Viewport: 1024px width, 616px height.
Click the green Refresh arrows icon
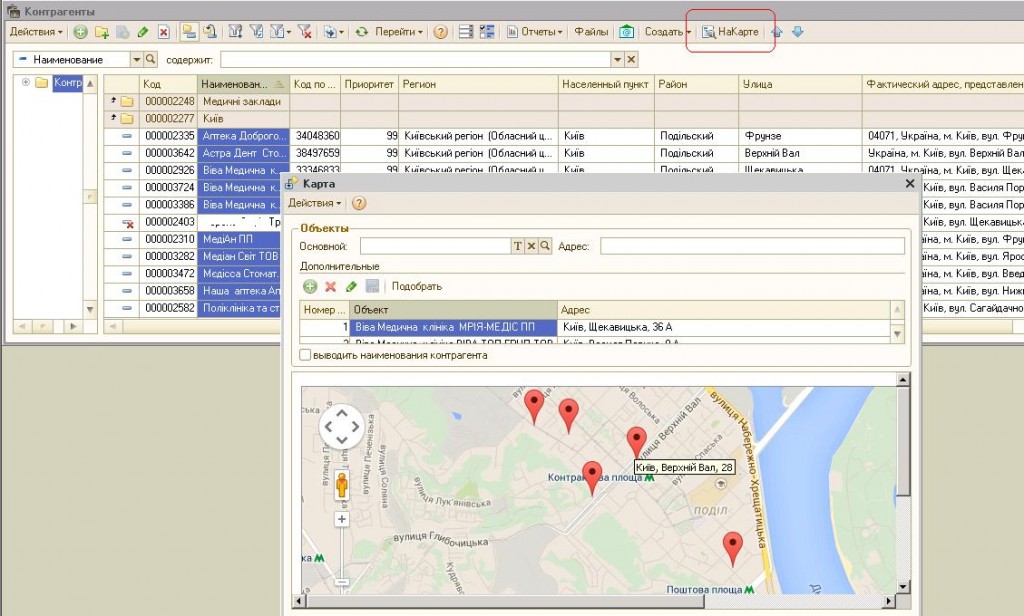point(362,31)
